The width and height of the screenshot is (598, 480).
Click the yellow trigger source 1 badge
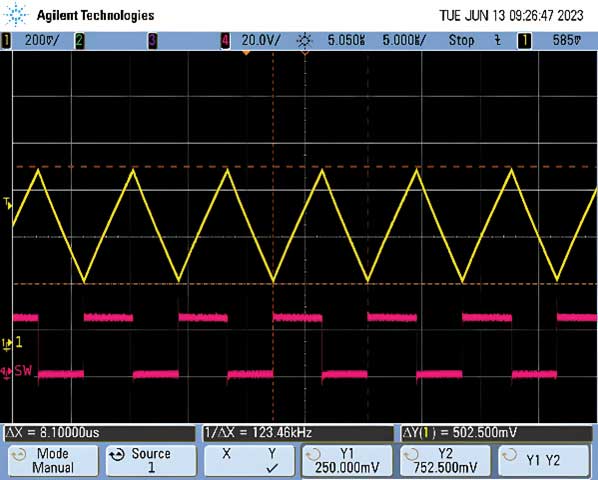click(524, 40)
